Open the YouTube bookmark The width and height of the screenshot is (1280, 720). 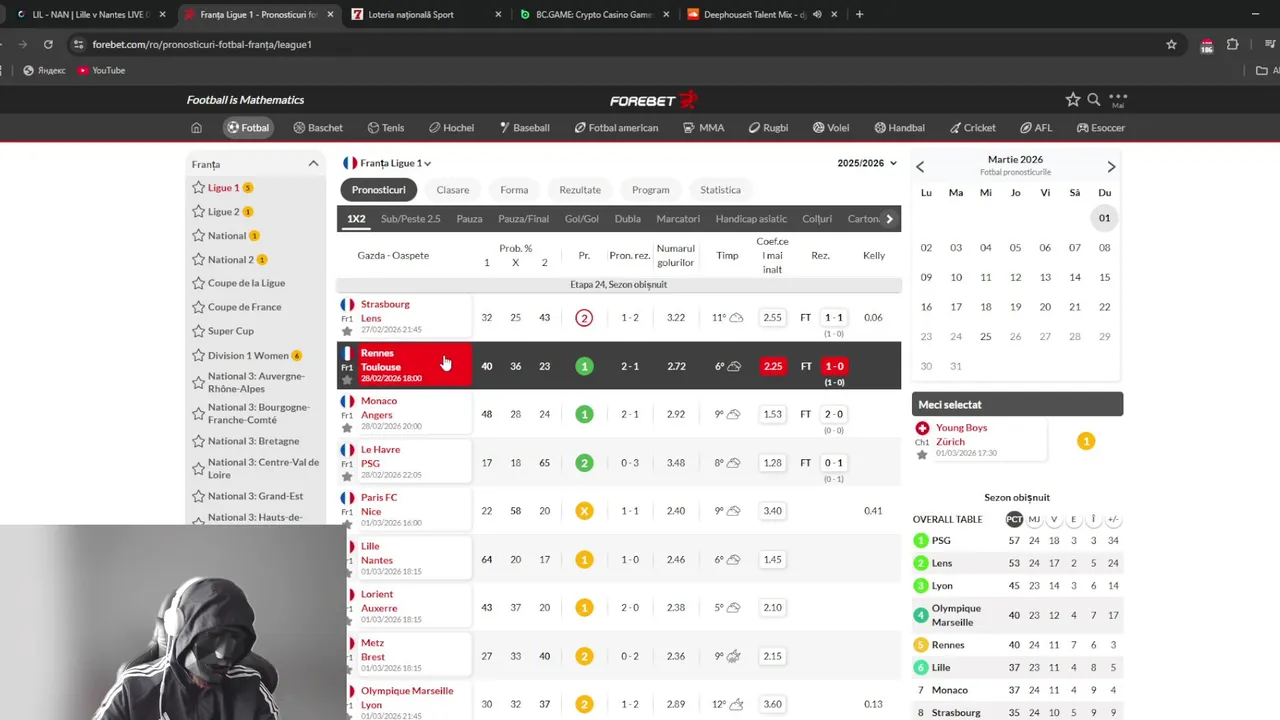point(101,70)
